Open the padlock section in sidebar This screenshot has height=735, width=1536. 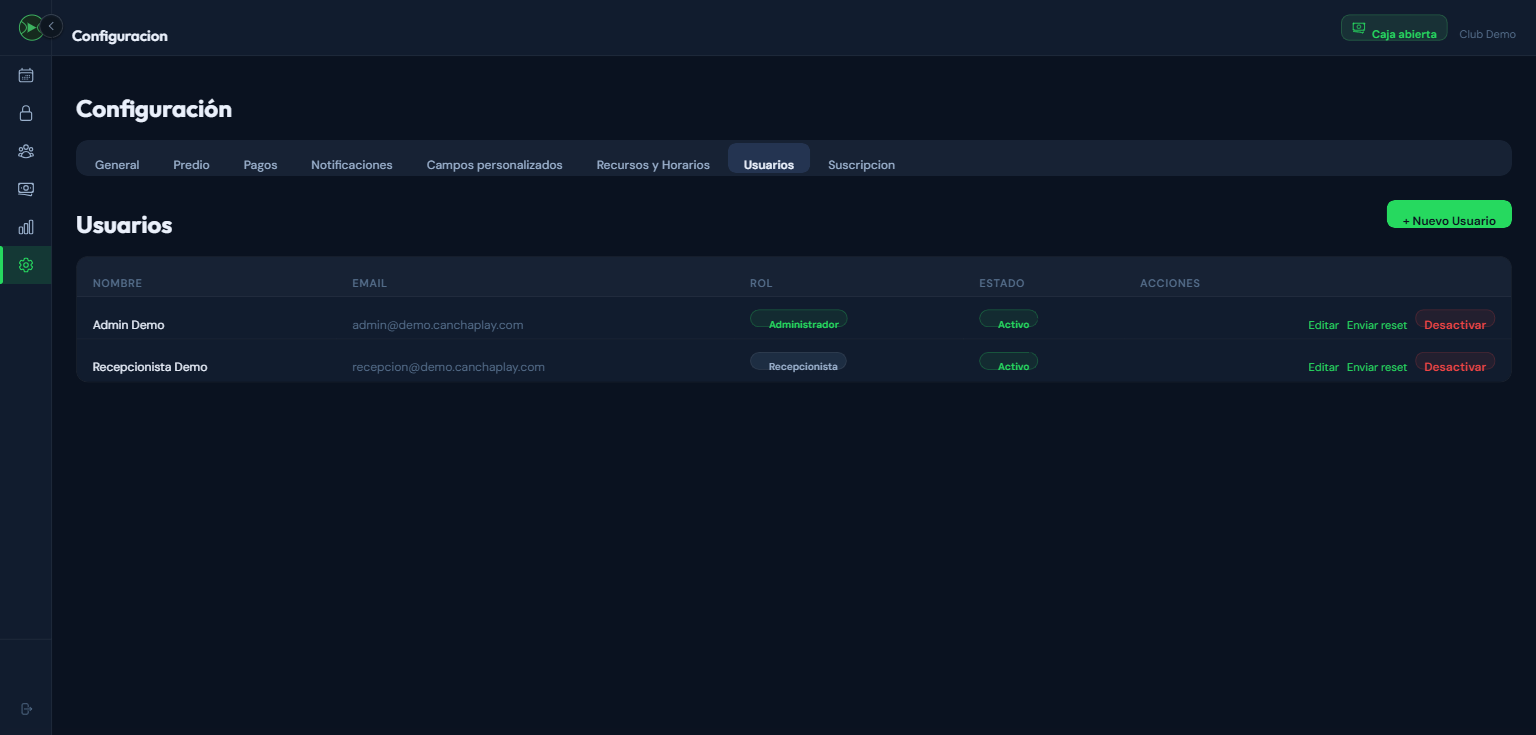pos(26,113)
